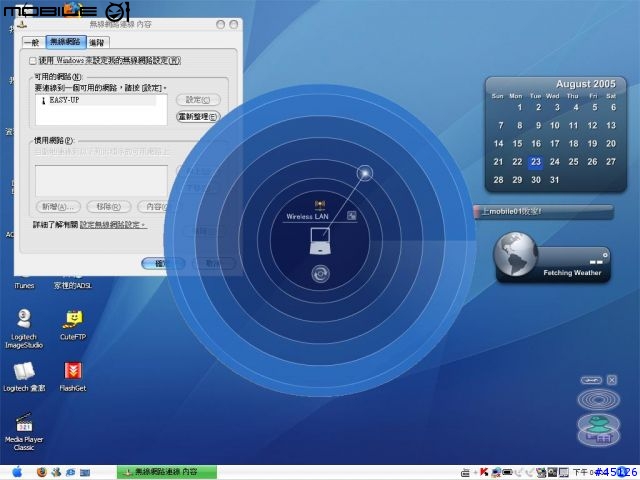
Task: Click the red K tray icon
Action: 484,472
